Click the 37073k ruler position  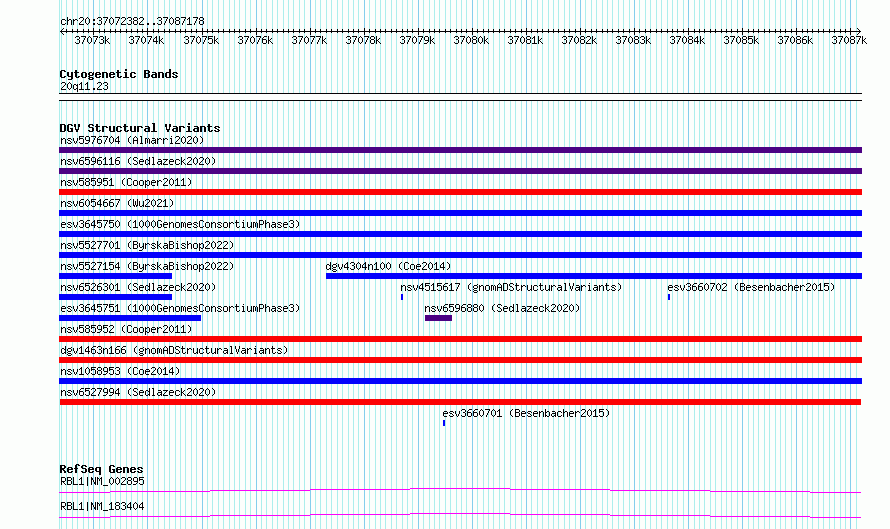click(92, 40)
